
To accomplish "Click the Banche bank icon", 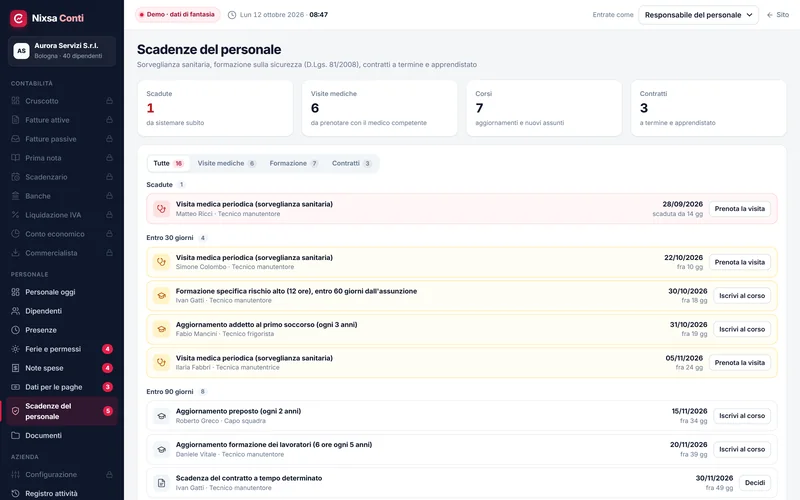I will [15, 196].
